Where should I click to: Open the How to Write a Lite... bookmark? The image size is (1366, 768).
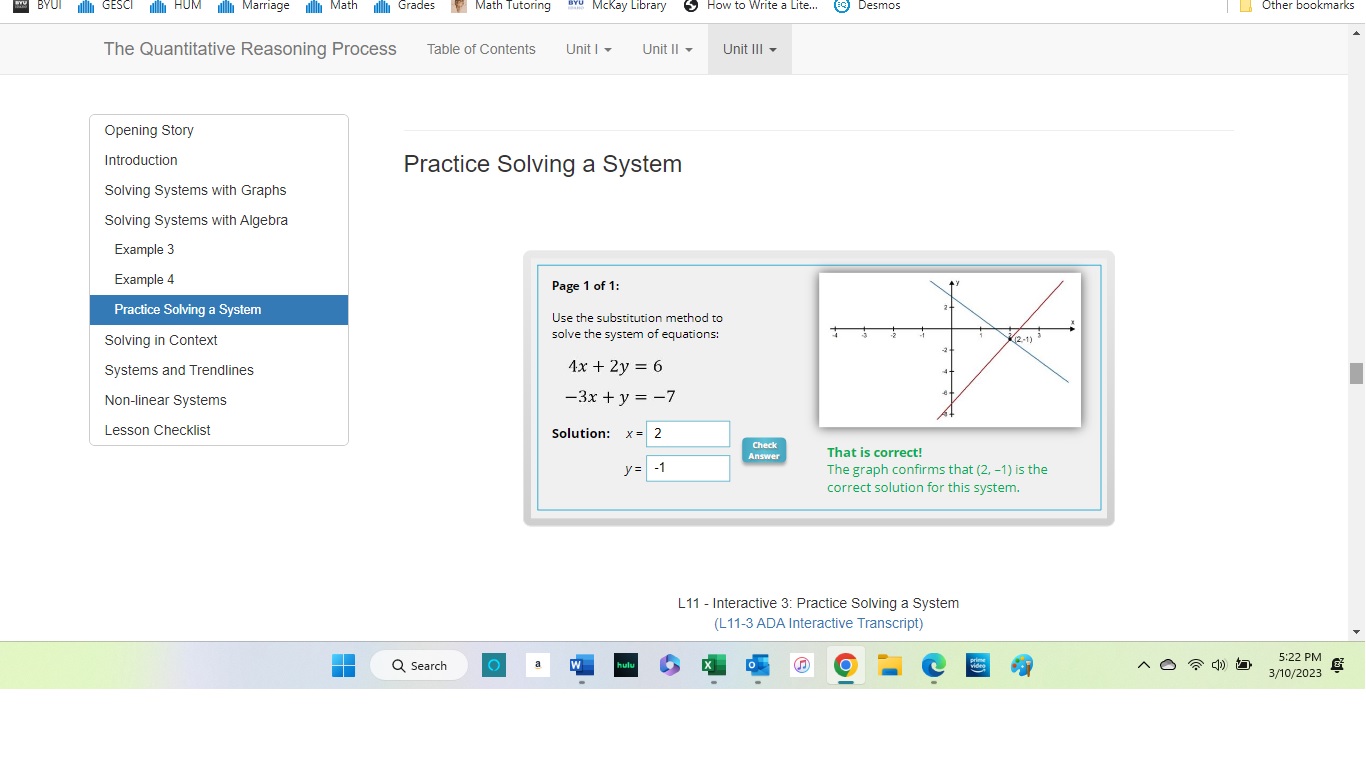(751, 6)
